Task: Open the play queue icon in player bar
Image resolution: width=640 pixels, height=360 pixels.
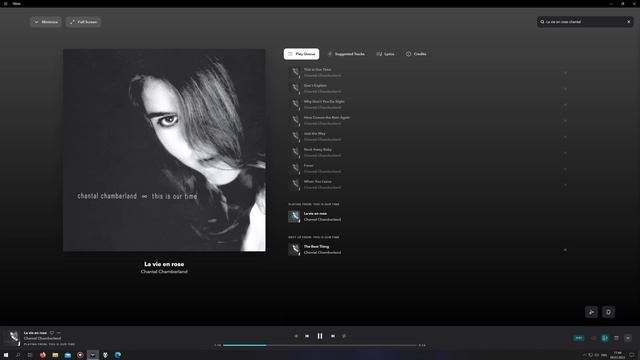Action: point(616,338)
